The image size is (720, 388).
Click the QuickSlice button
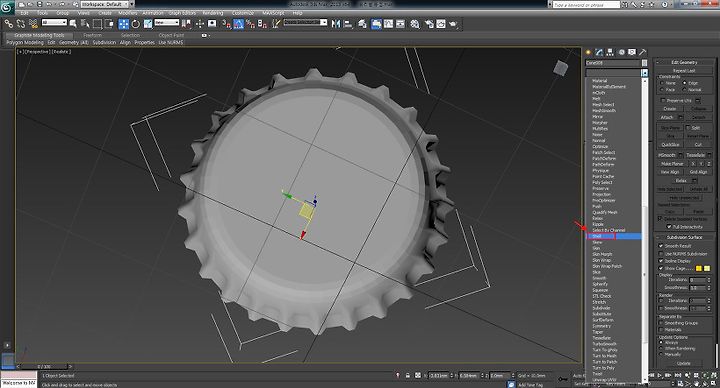click(670, 145)
